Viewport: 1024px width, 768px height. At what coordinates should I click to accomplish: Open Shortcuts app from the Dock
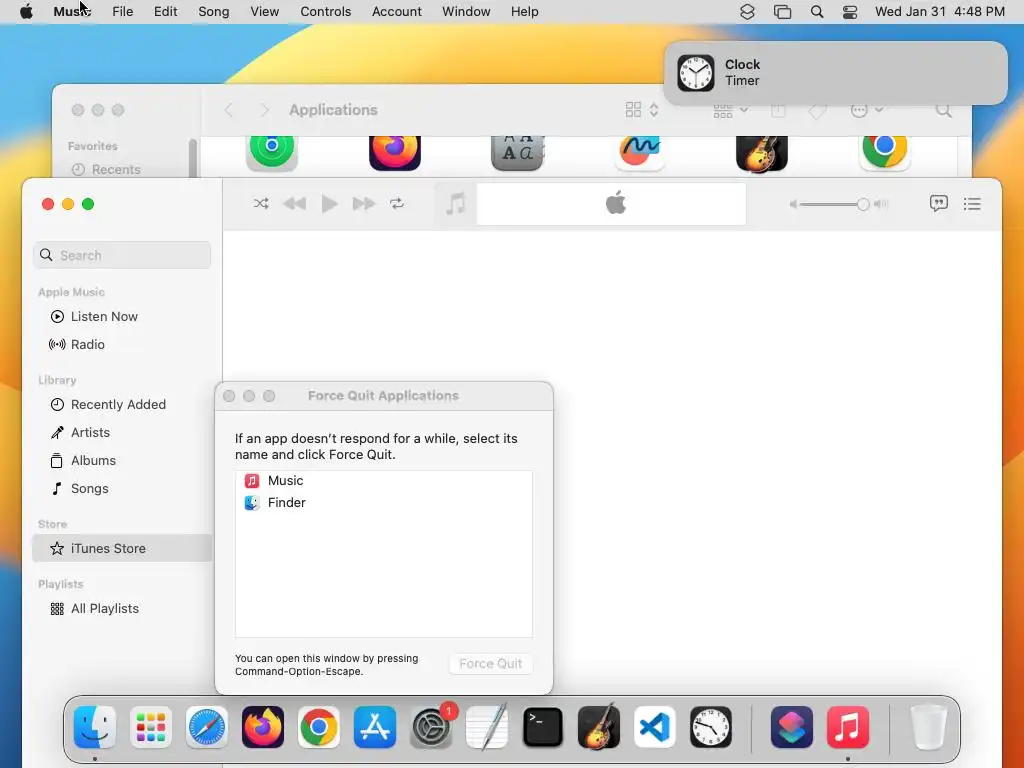coord(792,727)
